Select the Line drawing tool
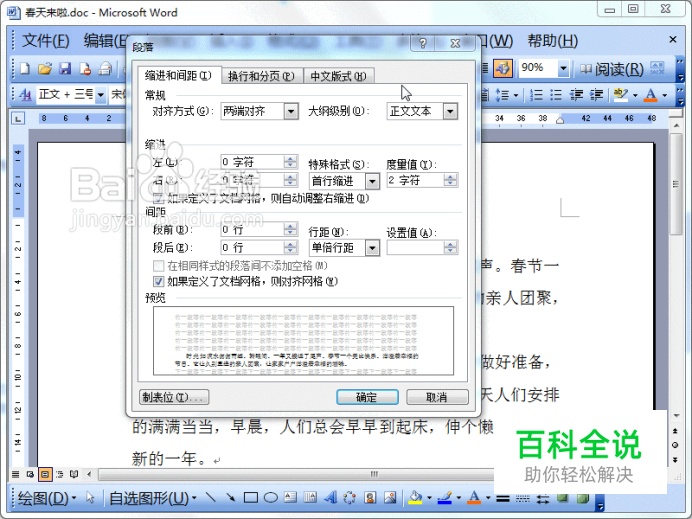 (x=211, y=498)
